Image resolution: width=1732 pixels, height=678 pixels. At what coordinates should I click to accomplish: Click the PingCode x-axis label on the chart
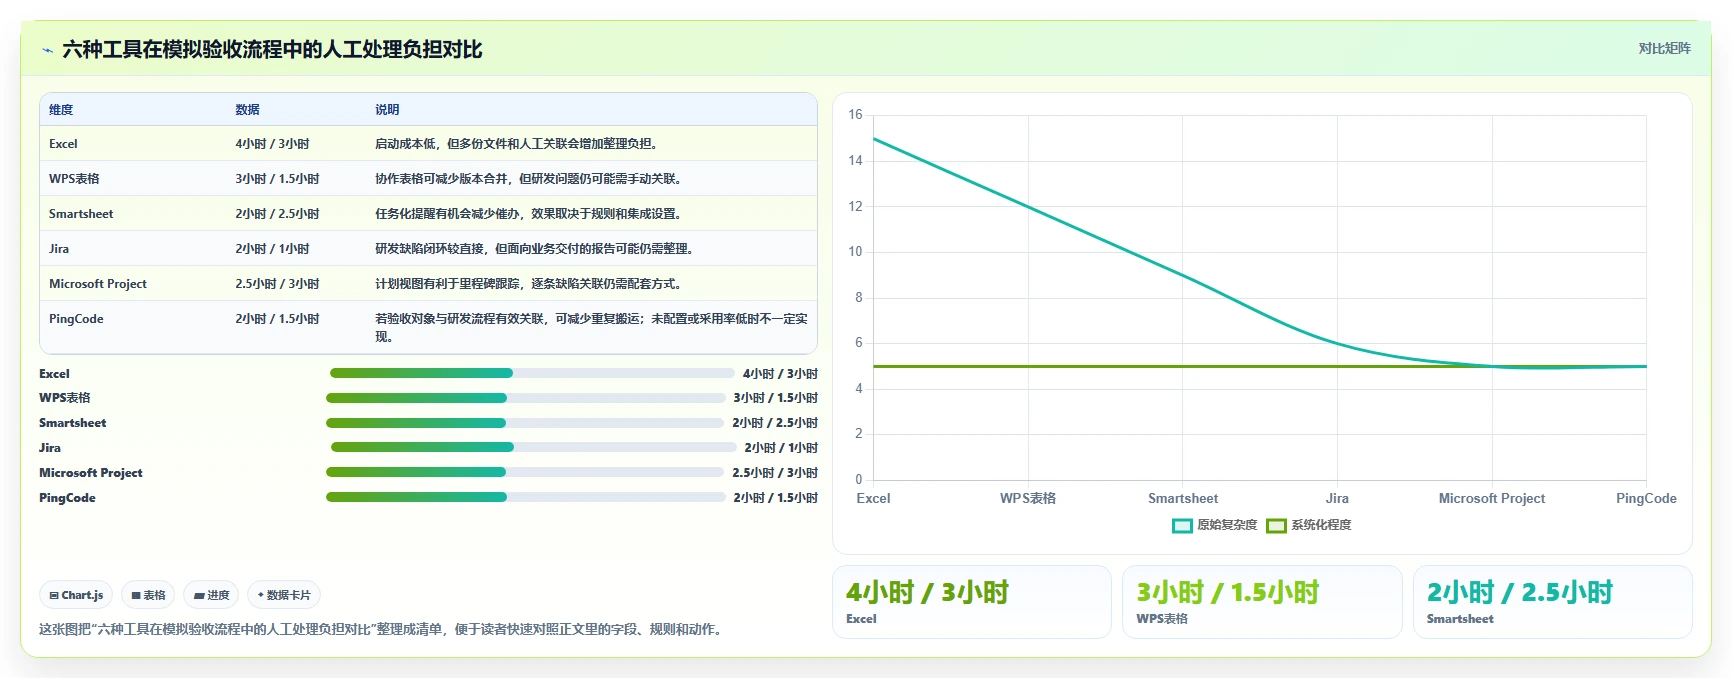point(1646,498)
